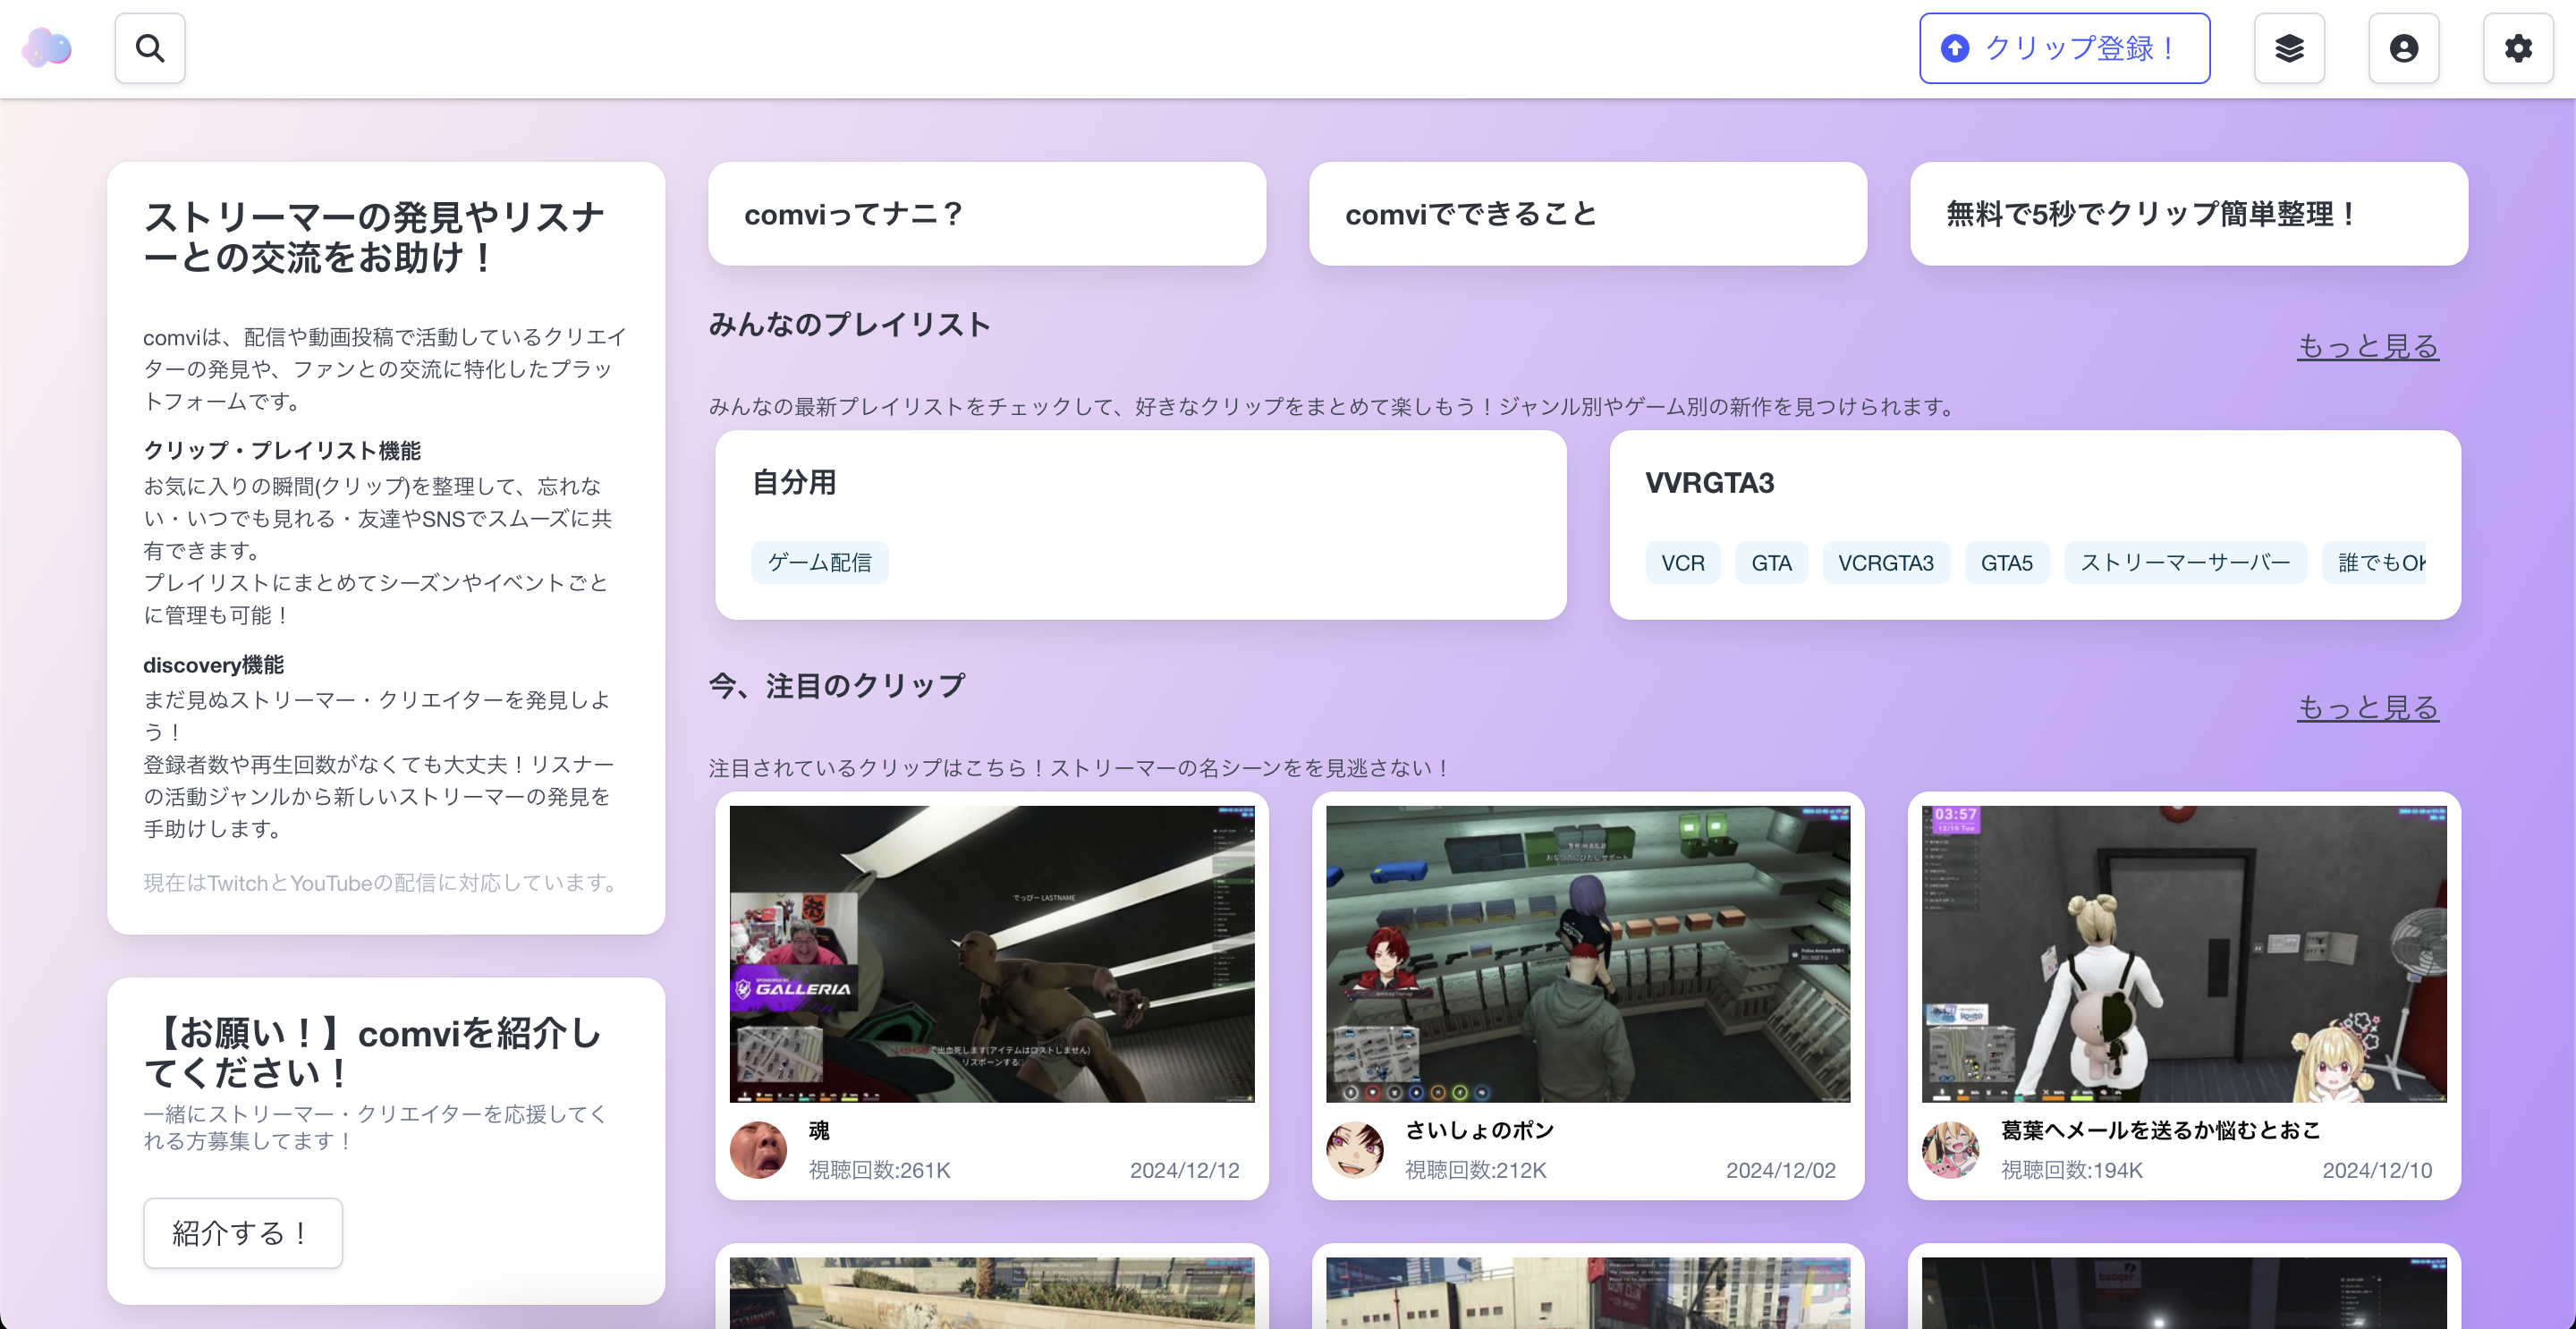This screenshot has height=1329, width=2576.
Task: Open the account profile icon
Action: click(2404, 47)
